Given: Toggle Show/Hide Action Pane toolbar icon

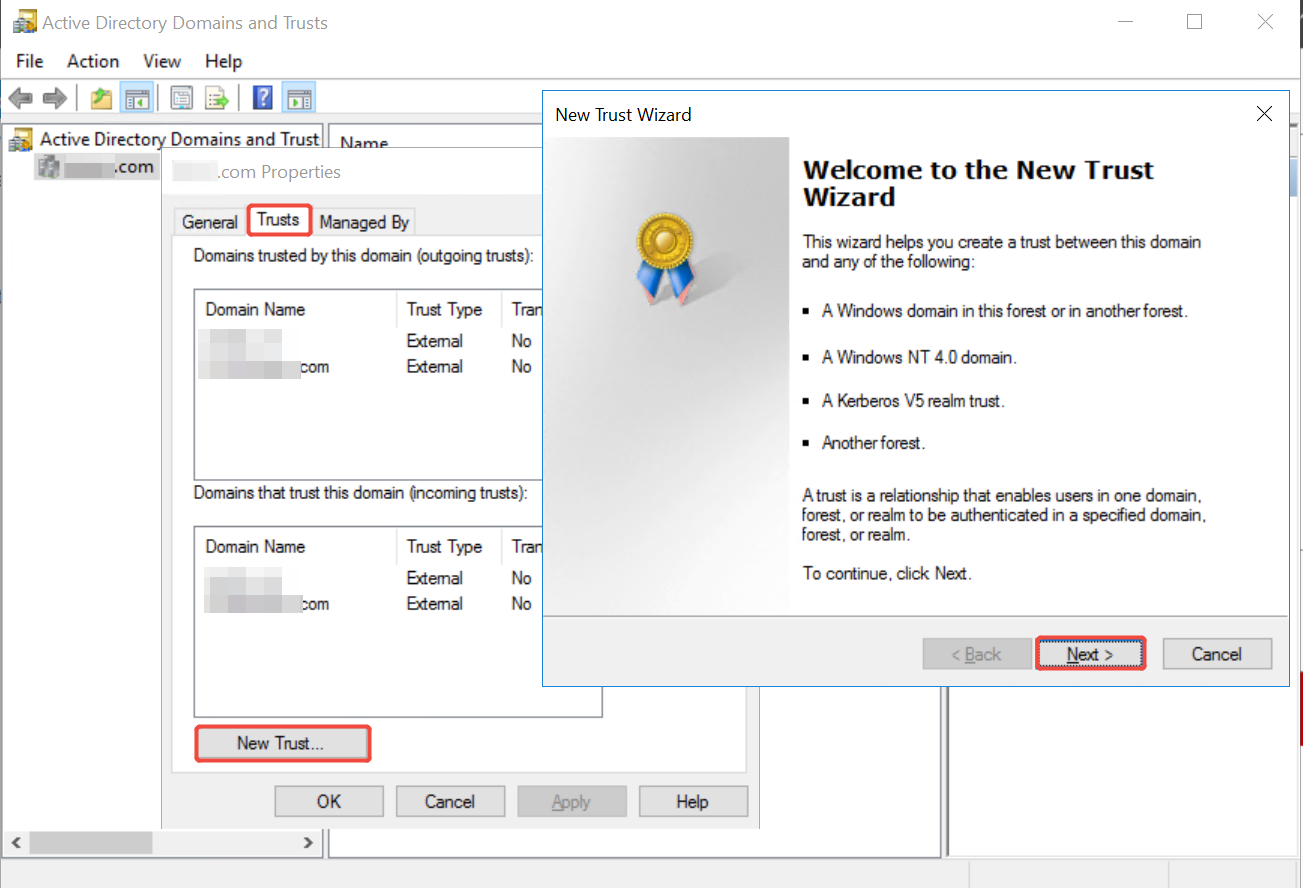Looking at the screenshot, I should [x=299, y=98].
